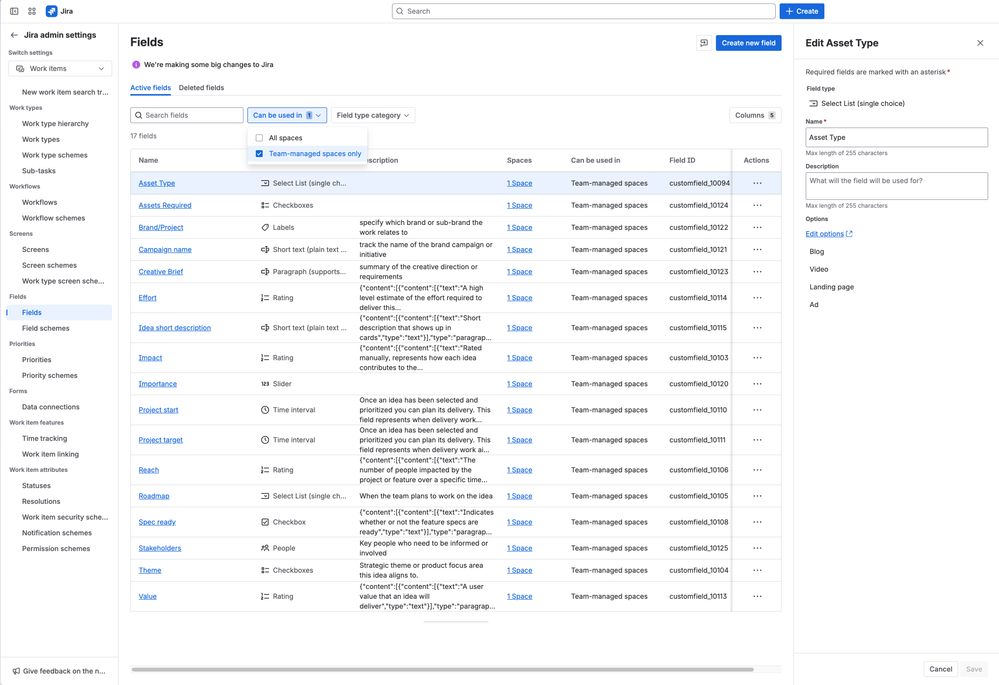Click the purple info icon in the banner
This screenshot has height=685, width=999.
[136, 64]
